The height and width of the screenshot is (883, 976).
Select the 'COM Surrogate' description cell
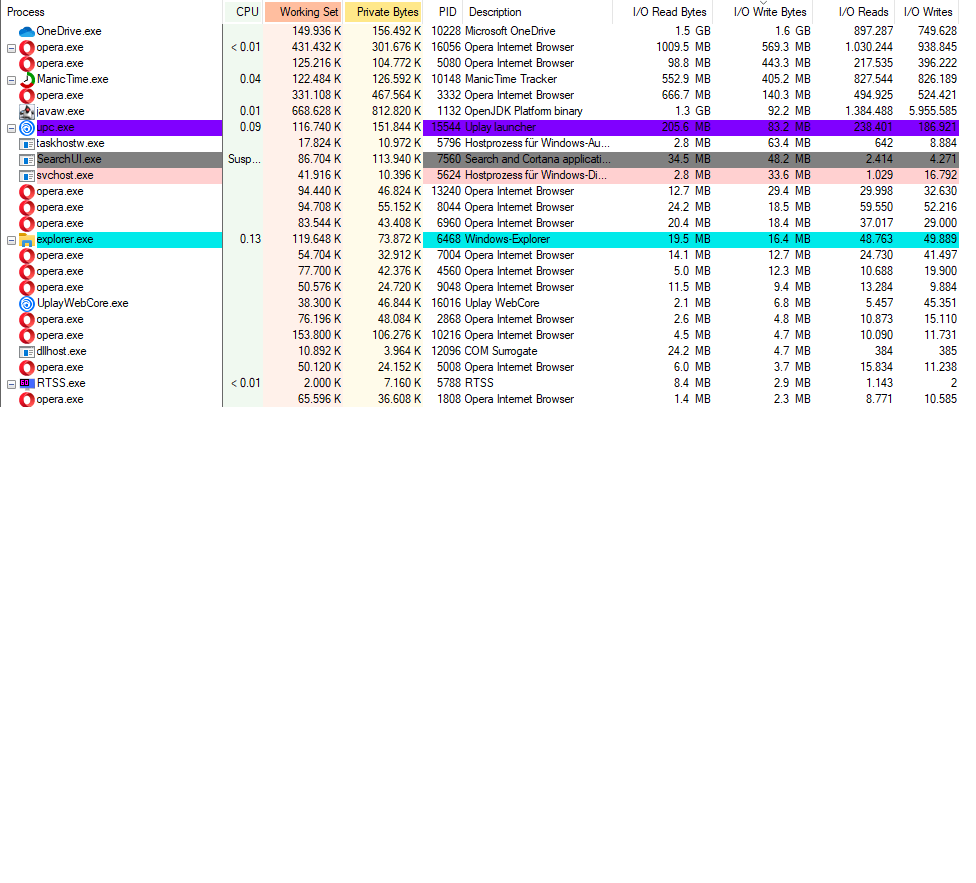[501, 352]
